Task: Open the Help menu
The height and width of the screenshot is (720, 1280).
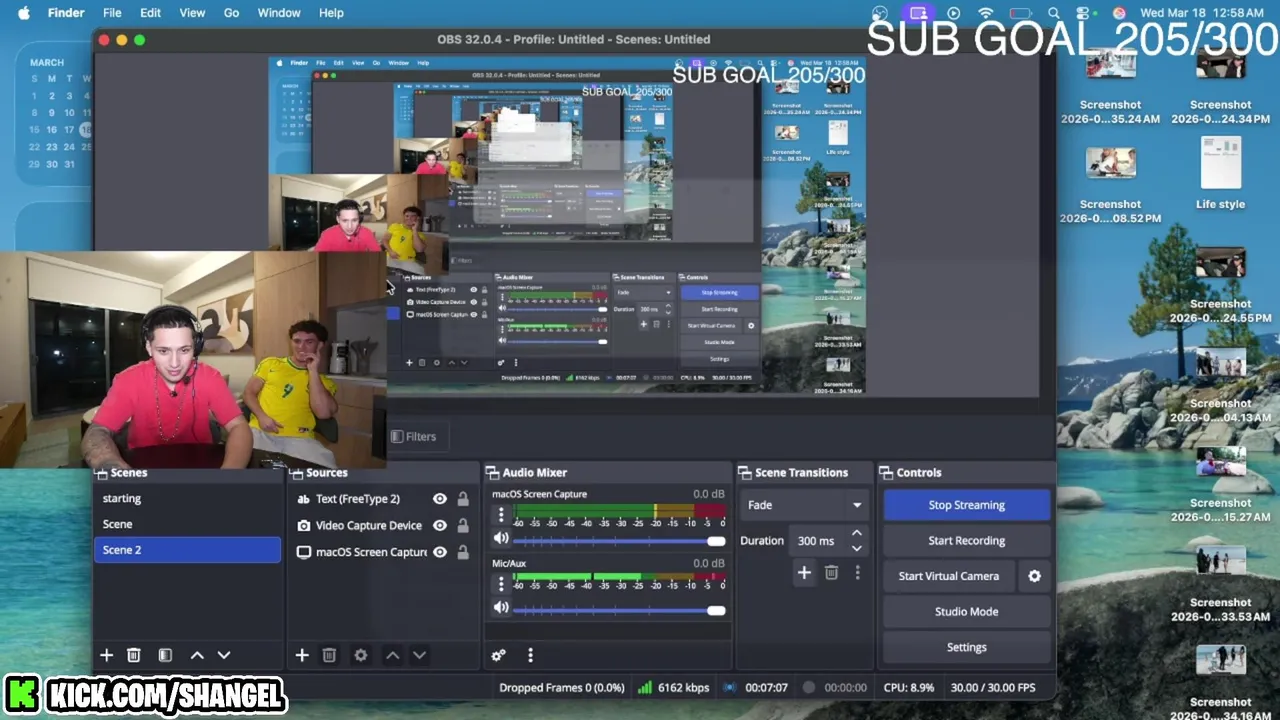Action: [x=331, y=13]
